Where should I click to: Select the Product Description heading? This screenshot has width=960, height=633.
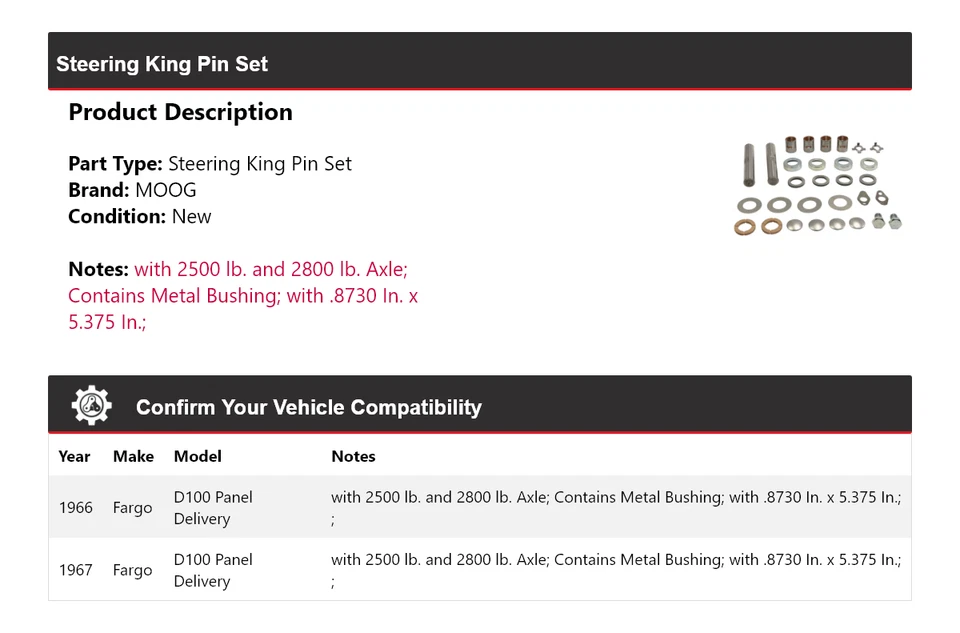point(180,112)
